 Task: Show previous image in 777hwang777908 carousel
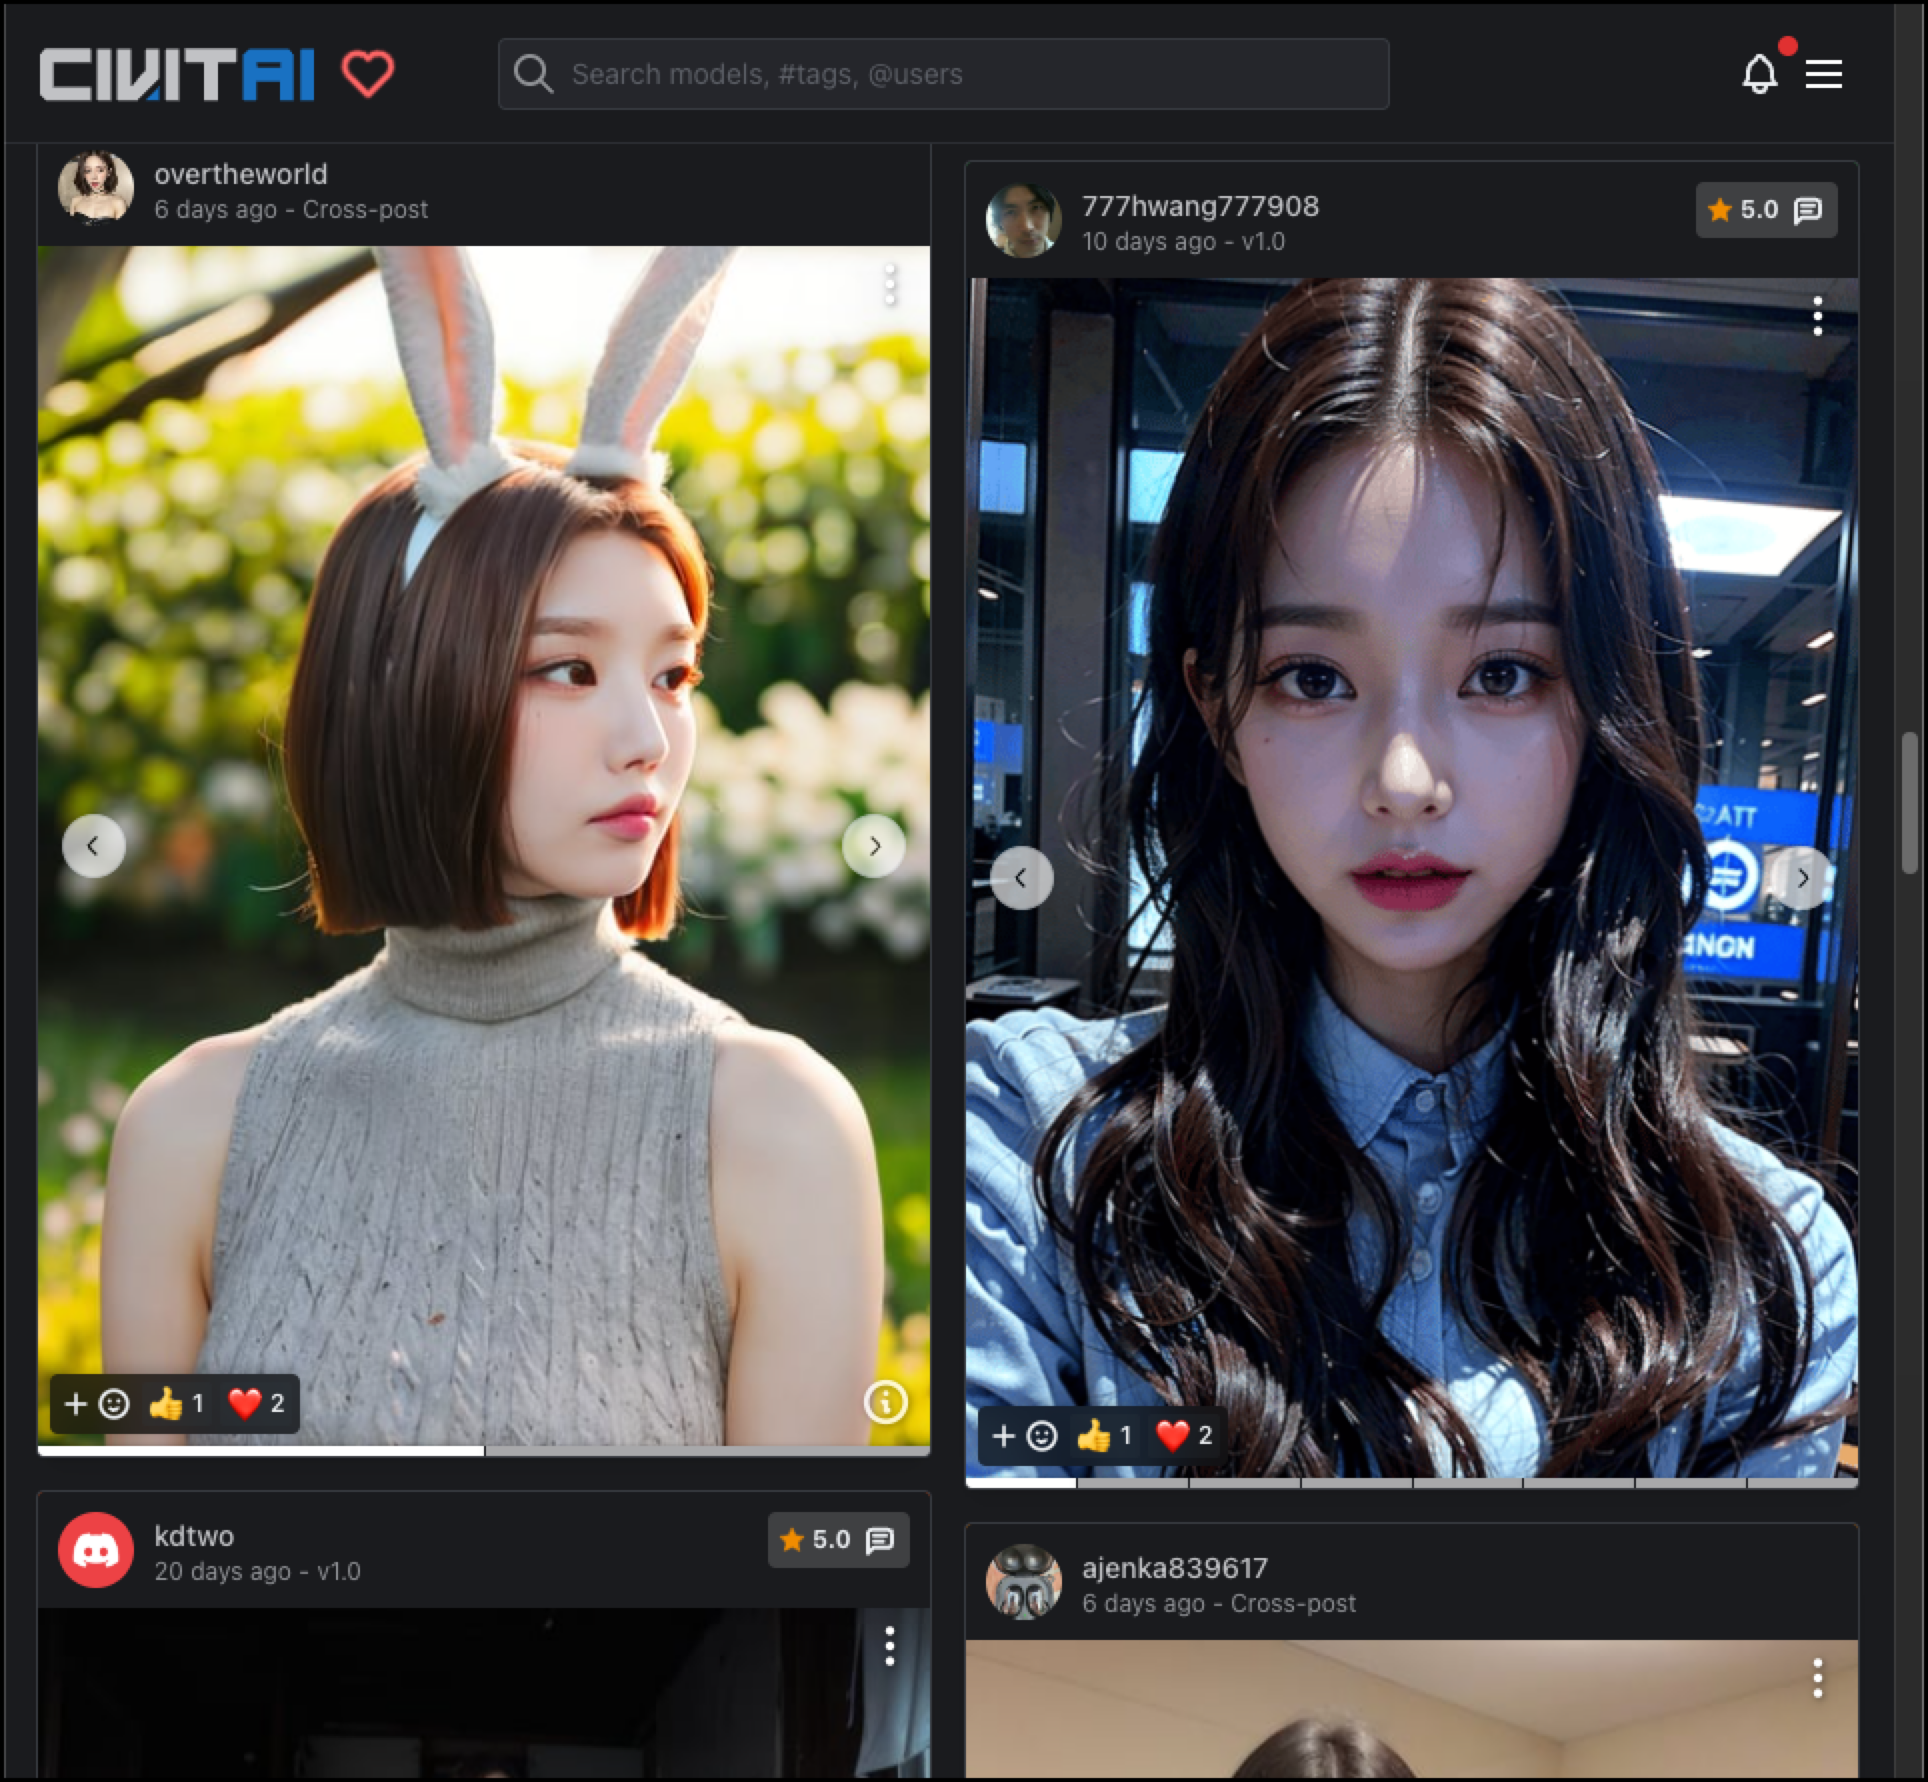click(1021, 878)
